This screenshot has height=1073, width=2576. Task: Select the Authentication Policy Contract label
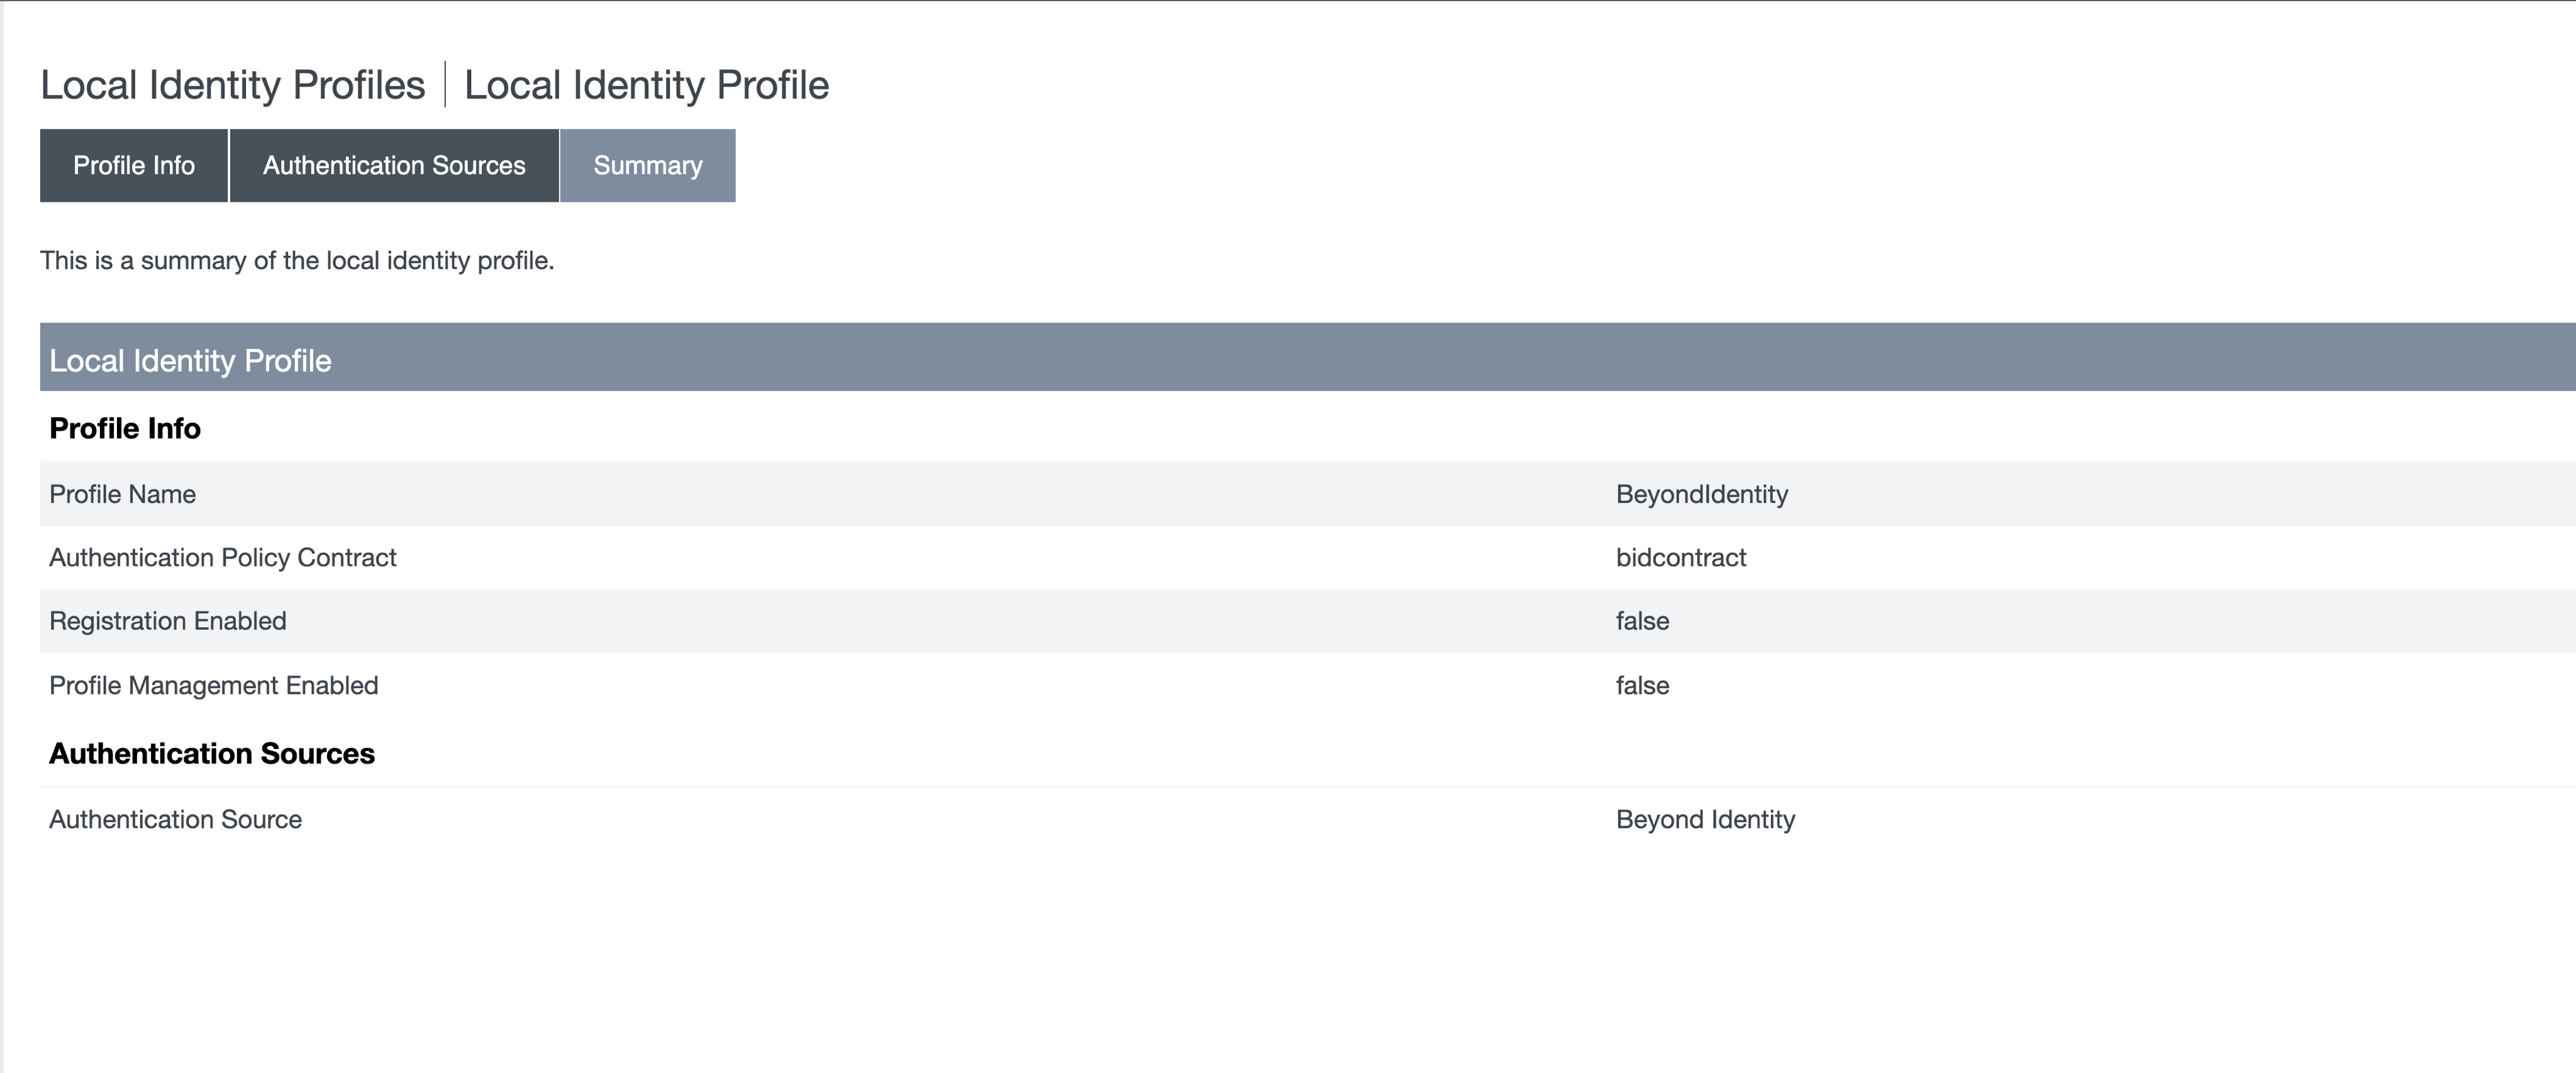coord(222,557)
